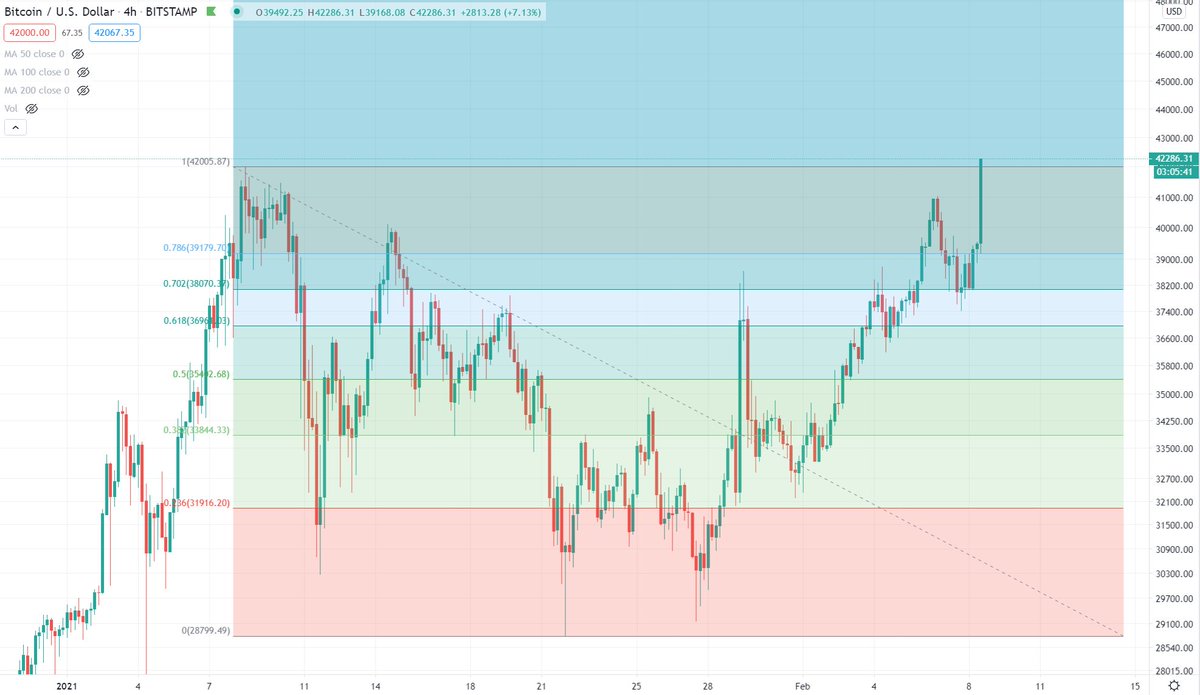1200x695 pixels.
Task: Collapse the indicator legend panel
Action: click(14, 127)
